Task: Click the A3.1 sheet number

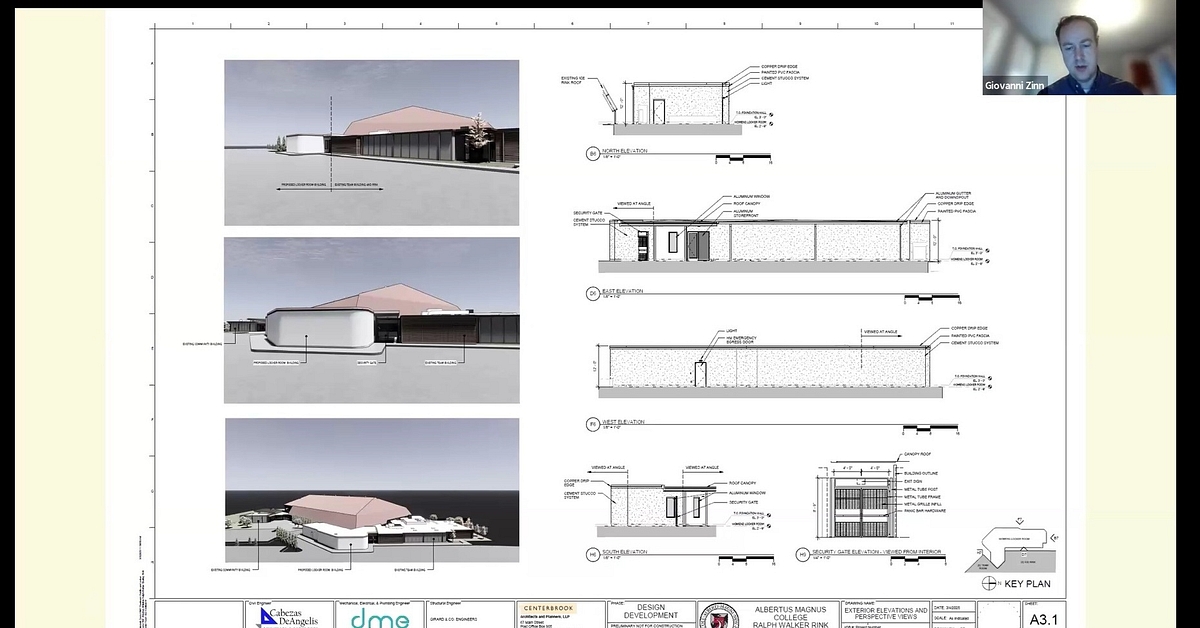Action: pyautogui.click(x=1044, y=619)
